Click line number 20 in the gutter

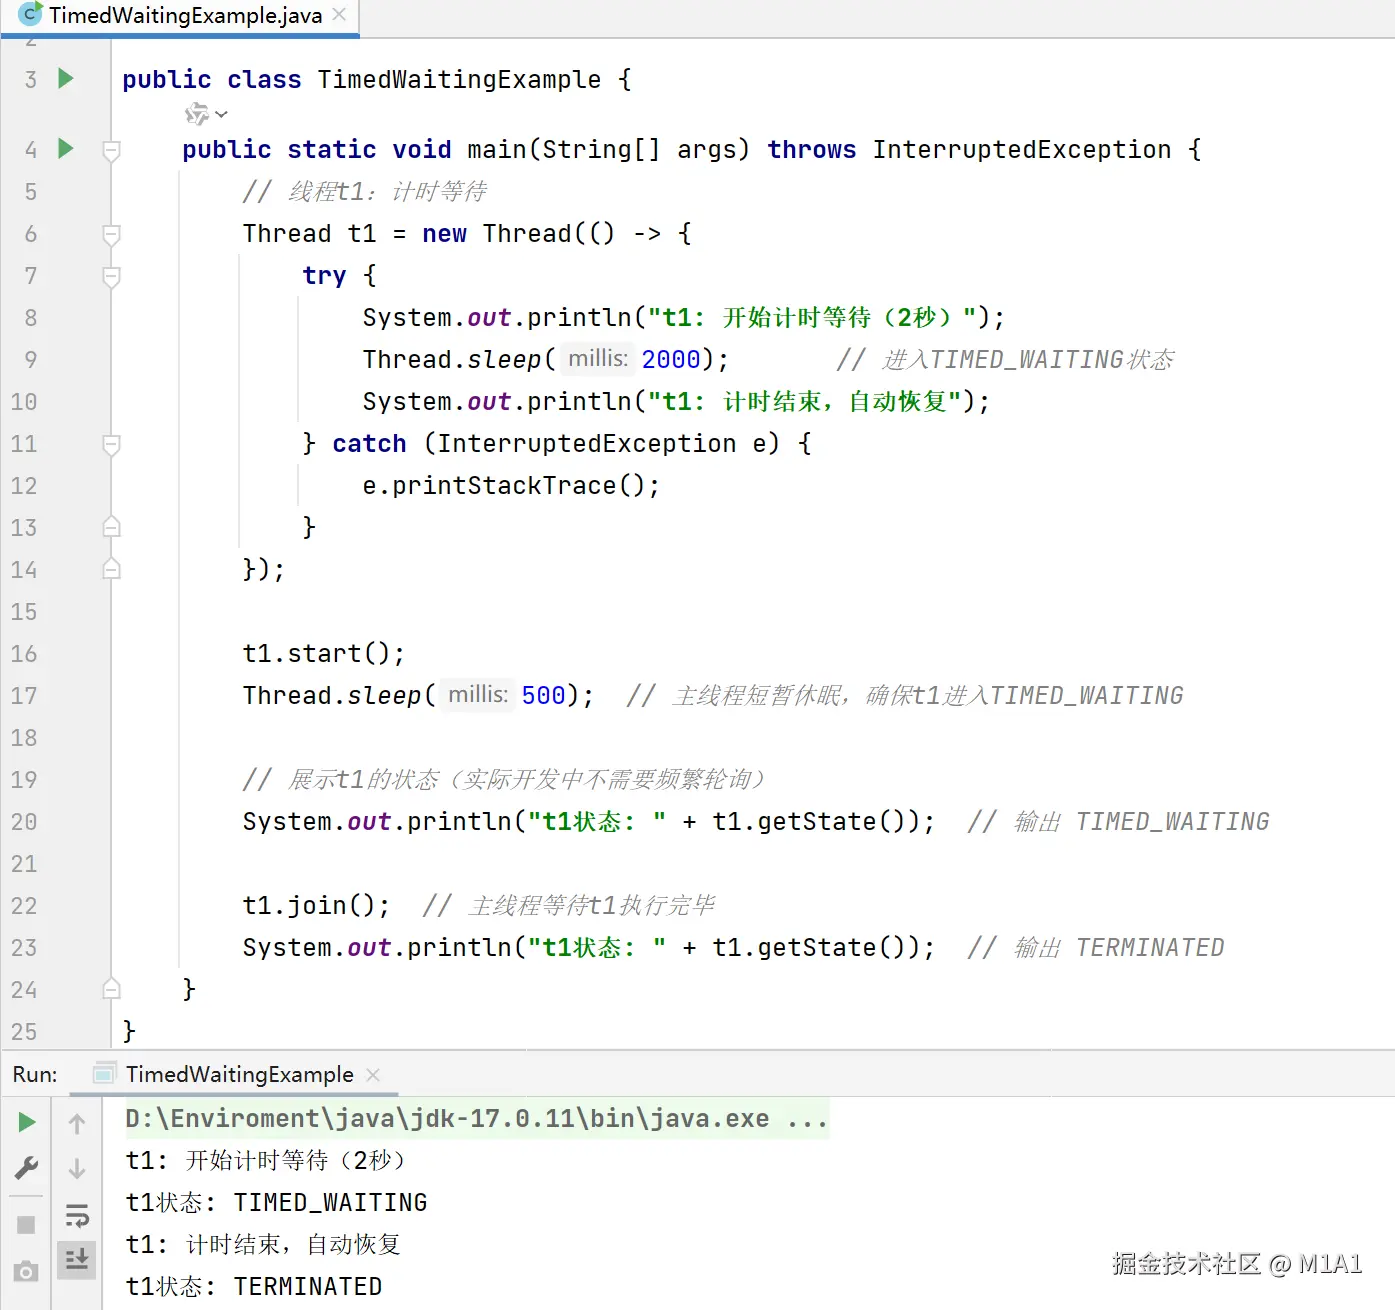click(x=24, y=822)
